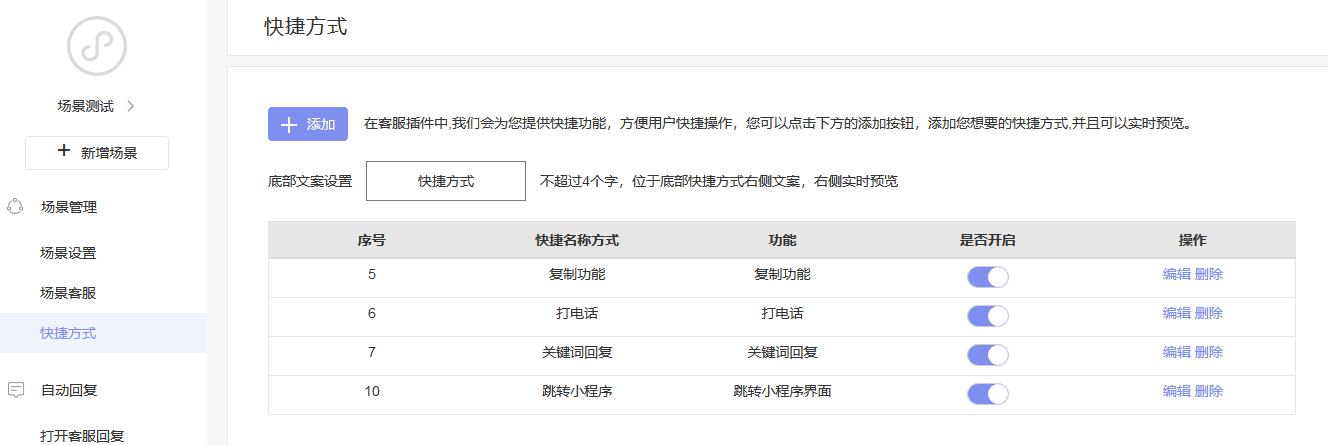Click 删除 for the 复制功能 row

1209,274
